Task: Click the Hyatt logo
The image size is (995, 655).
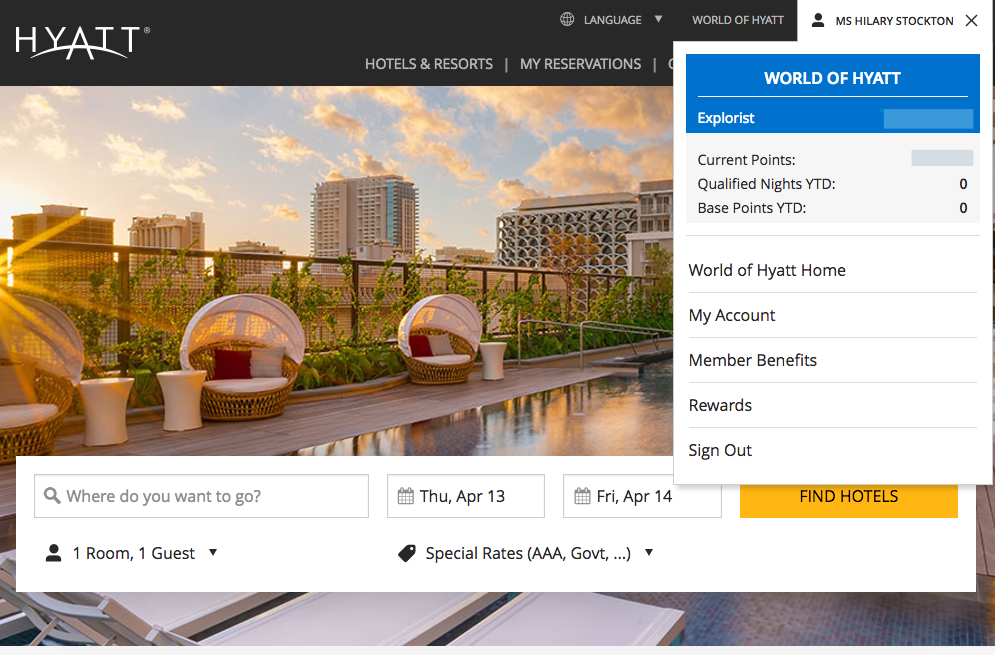Action: tap(82, 42)
